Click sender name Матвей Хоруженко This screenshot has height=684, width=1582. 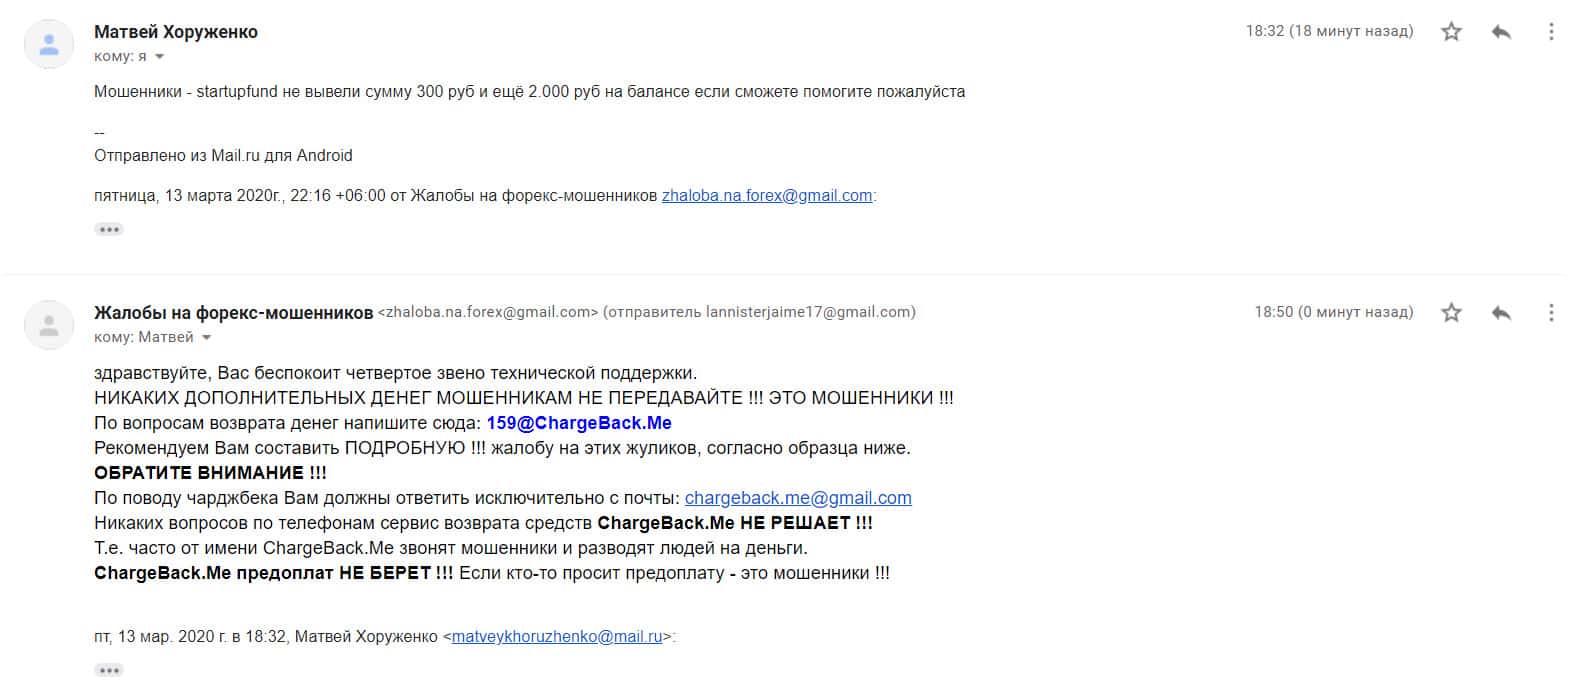coord(176,32)
